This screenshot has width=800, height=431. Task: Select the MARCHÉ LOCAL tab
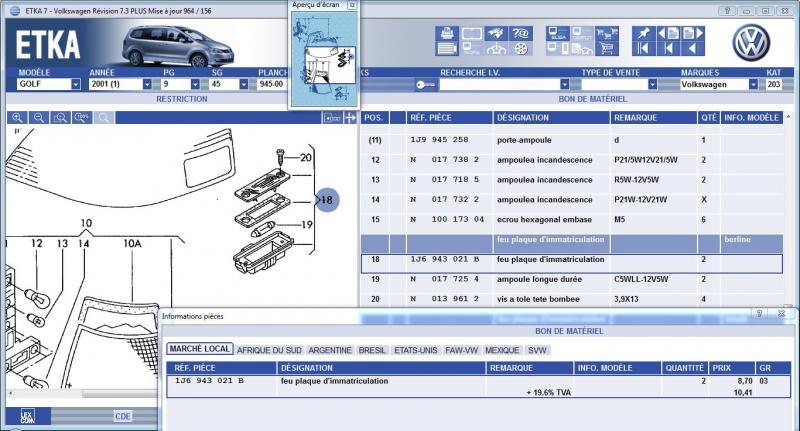(x=199, y=349)
